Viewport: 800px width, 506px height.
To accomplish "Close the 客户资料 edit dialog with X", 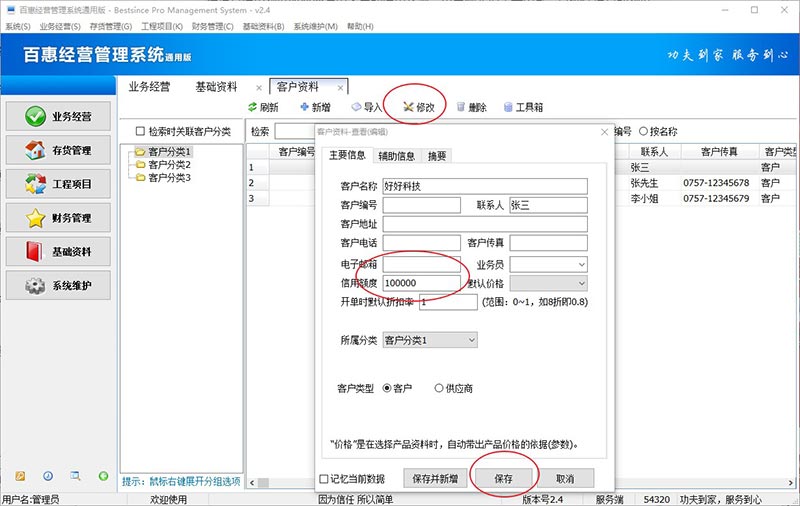I will point(604,132).
